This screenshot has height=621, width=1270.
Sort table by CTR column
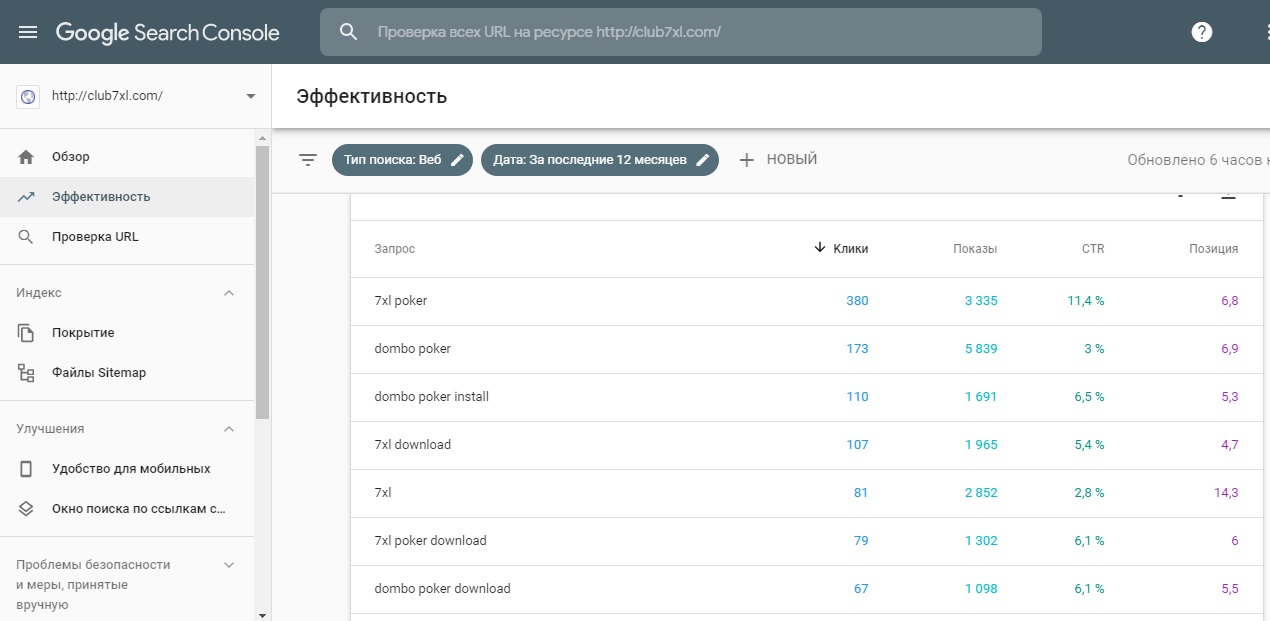1093,249
